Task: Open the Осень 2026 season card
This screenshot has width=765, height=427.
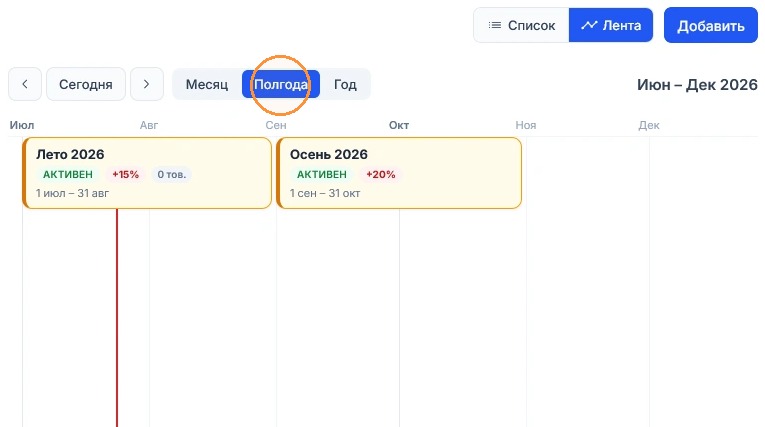Action: click(x=399, y=173)
